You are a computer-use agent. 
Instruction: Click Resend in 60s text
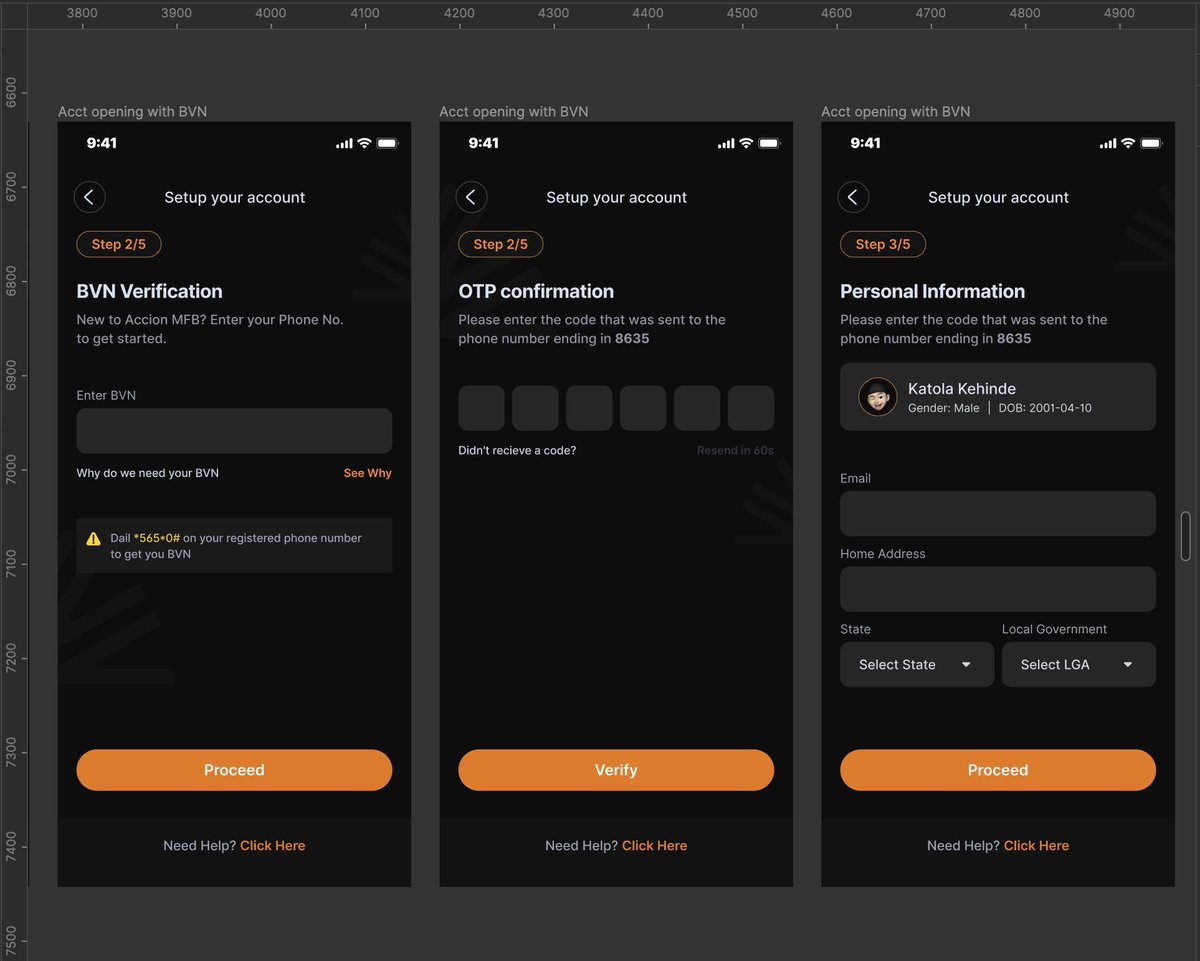pos(735,451)
